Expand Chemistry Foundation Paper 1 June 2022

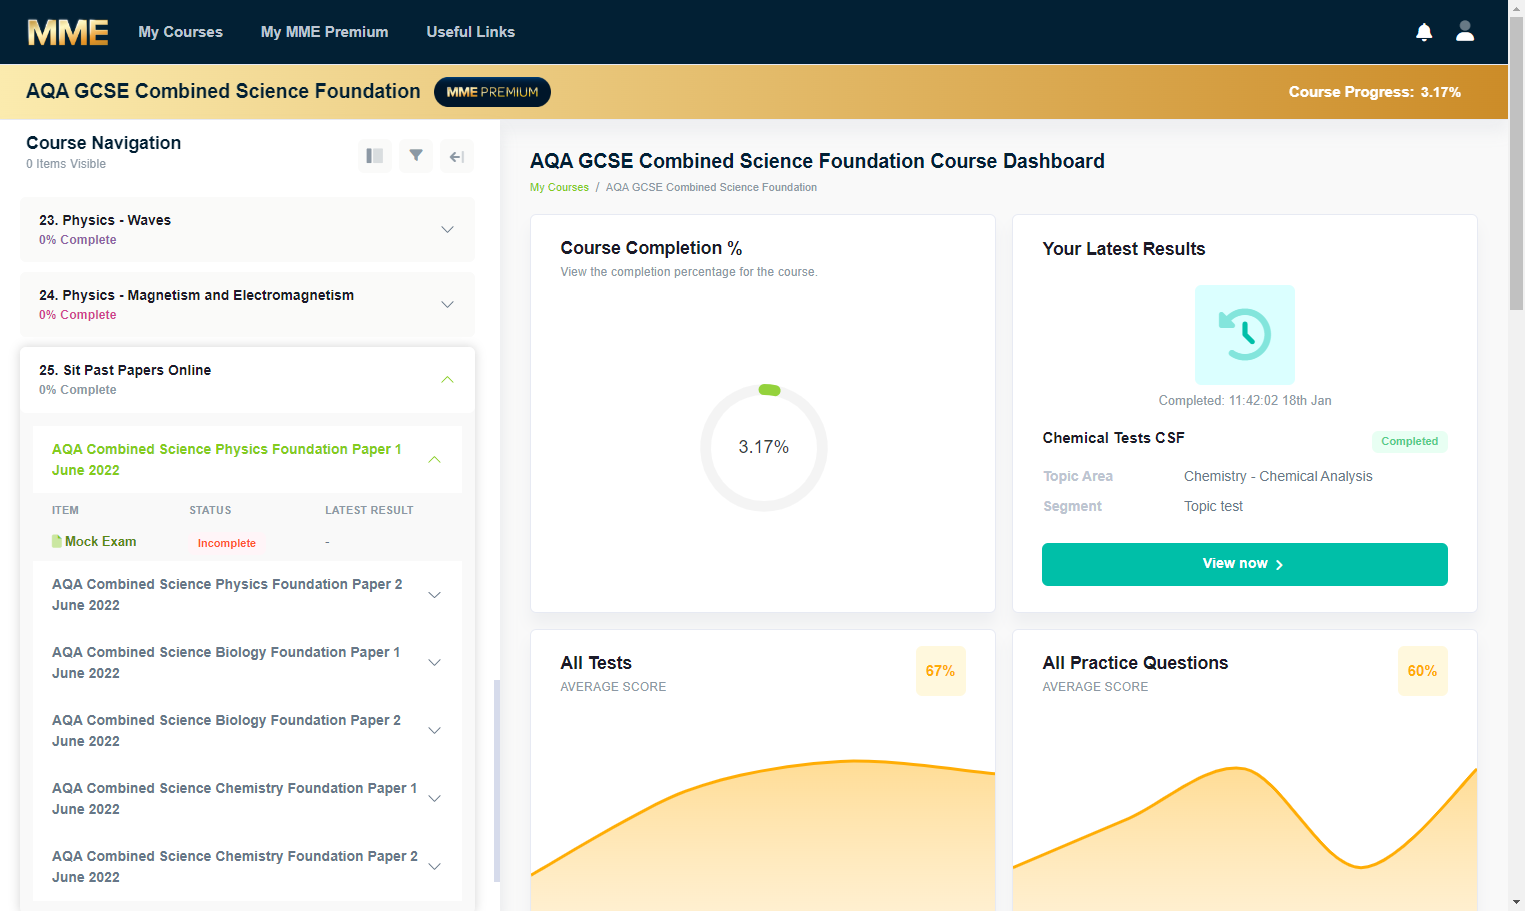[x=247, y=798]
